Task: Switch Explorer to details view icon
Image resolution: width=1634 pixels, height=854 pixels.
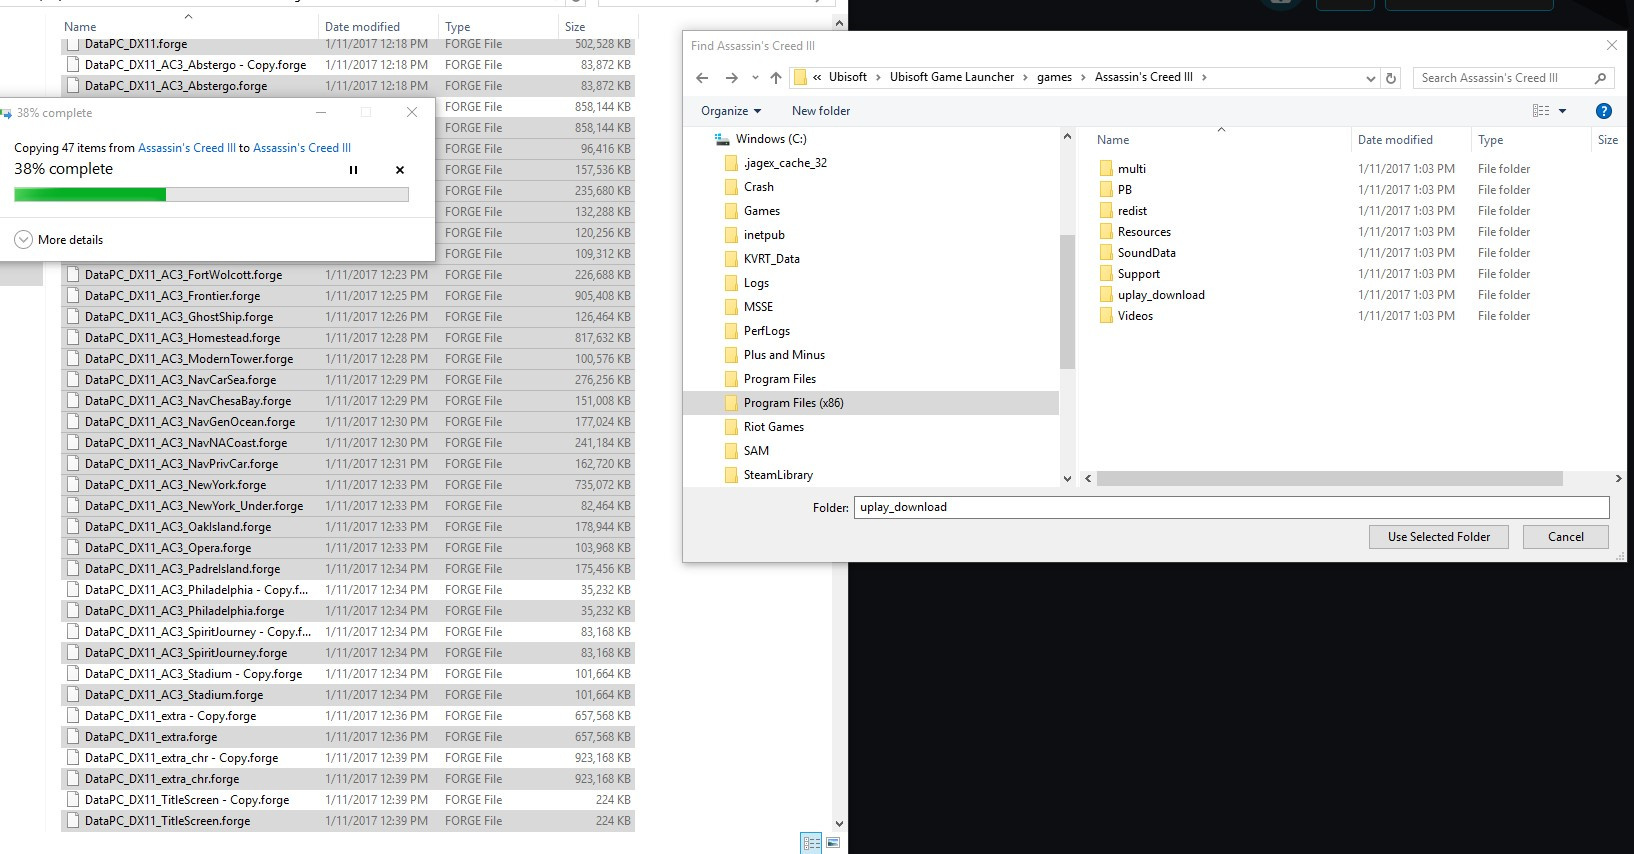Action: pos(811,843)
